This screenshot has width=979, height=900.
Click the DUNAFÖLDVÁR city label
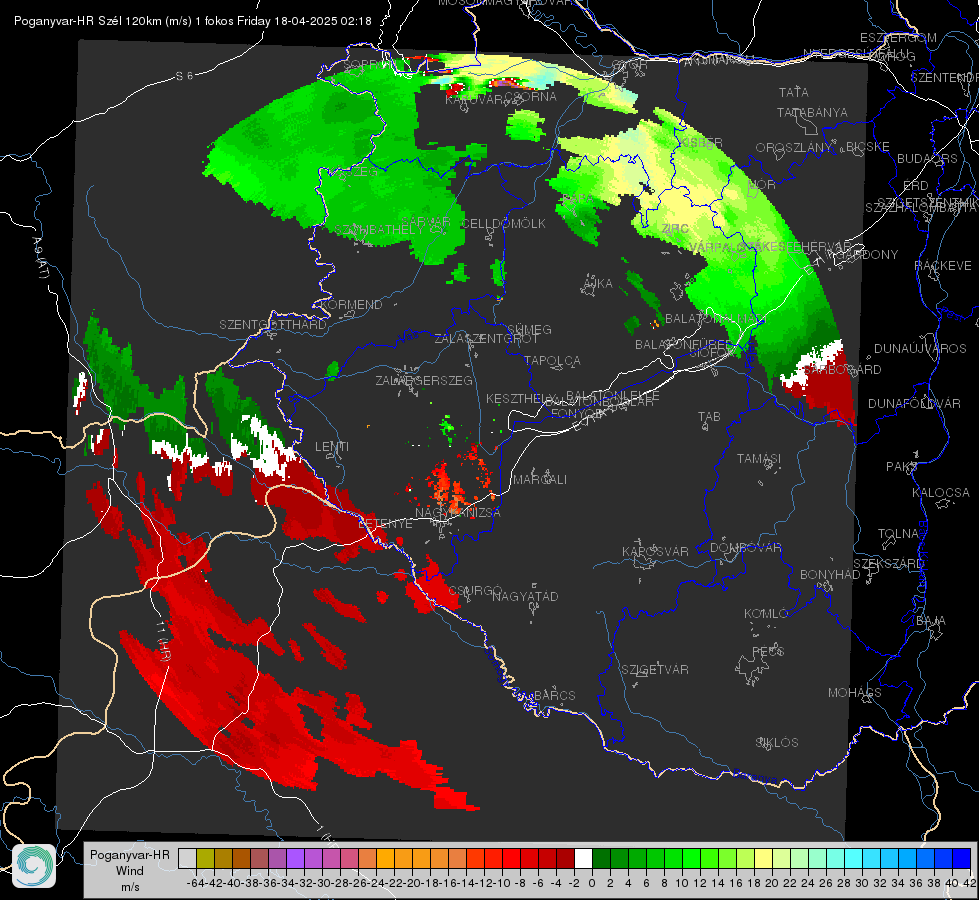tap(914, 404)
